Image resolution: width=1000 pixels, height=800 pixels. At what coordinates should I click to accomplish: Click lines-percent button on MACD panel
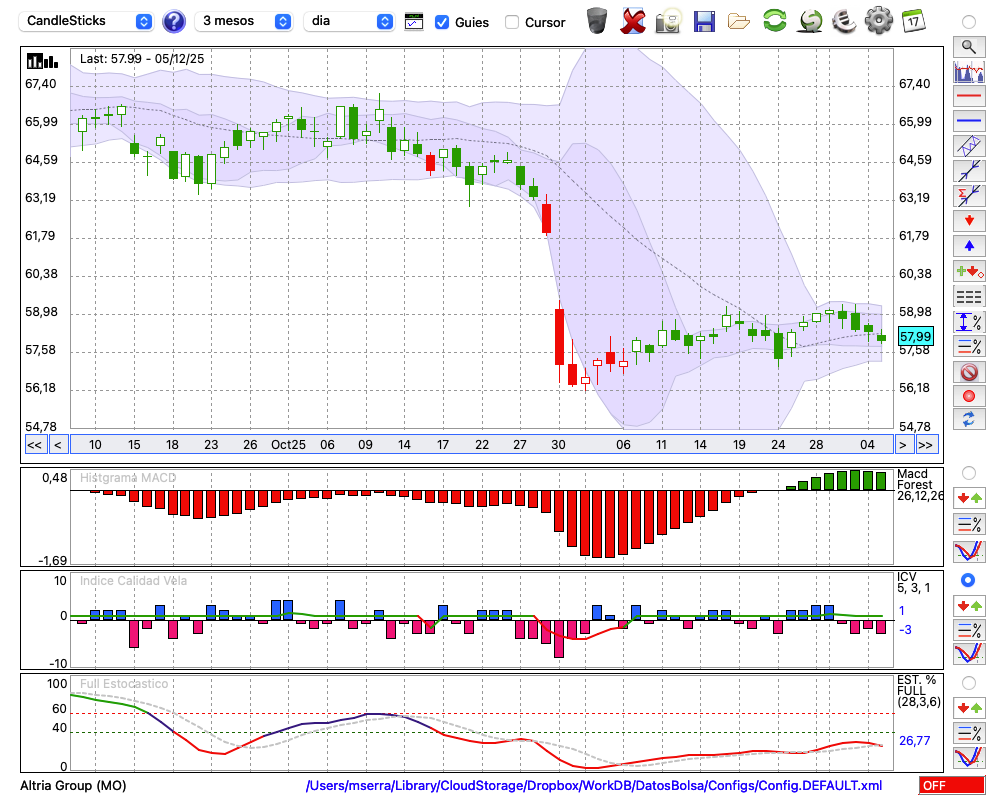click(969, 524)
